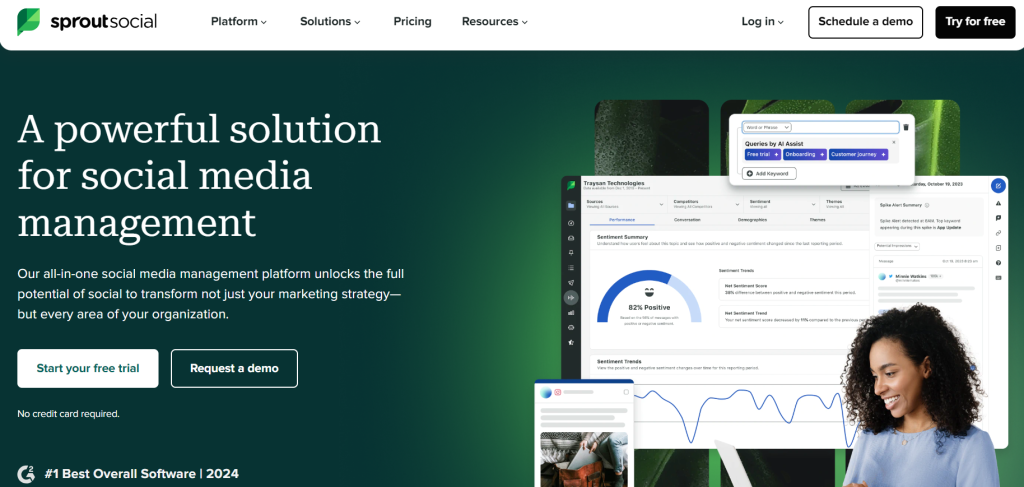
Task: Switch to the Themes tab beside Demographics
Action: tap(817, 220)
